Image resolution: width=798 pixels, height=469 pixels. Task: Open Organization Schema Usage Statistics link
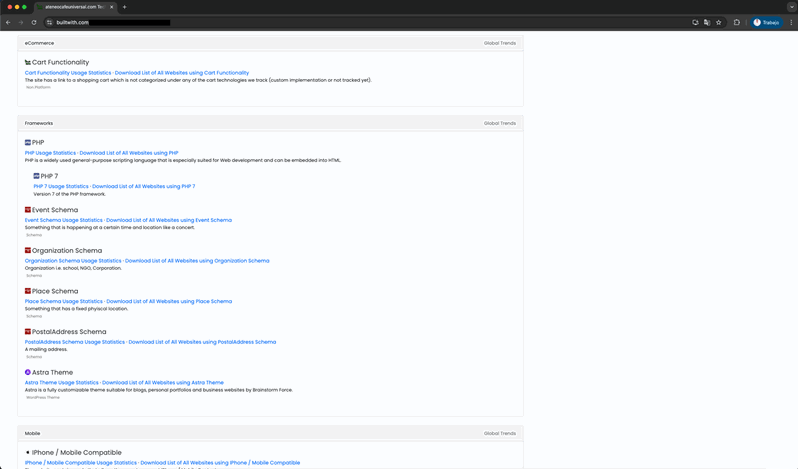tap(73, 260)
